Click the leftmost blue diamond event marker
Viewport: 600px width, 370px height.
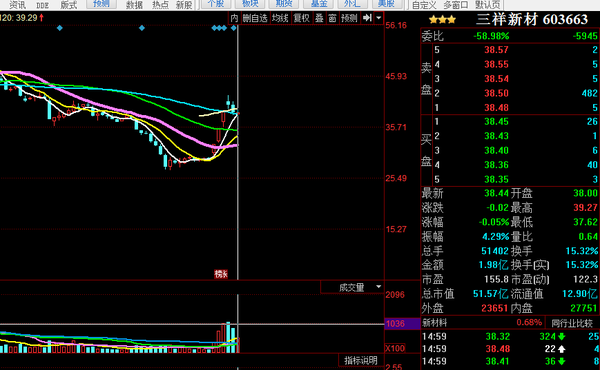60,28
